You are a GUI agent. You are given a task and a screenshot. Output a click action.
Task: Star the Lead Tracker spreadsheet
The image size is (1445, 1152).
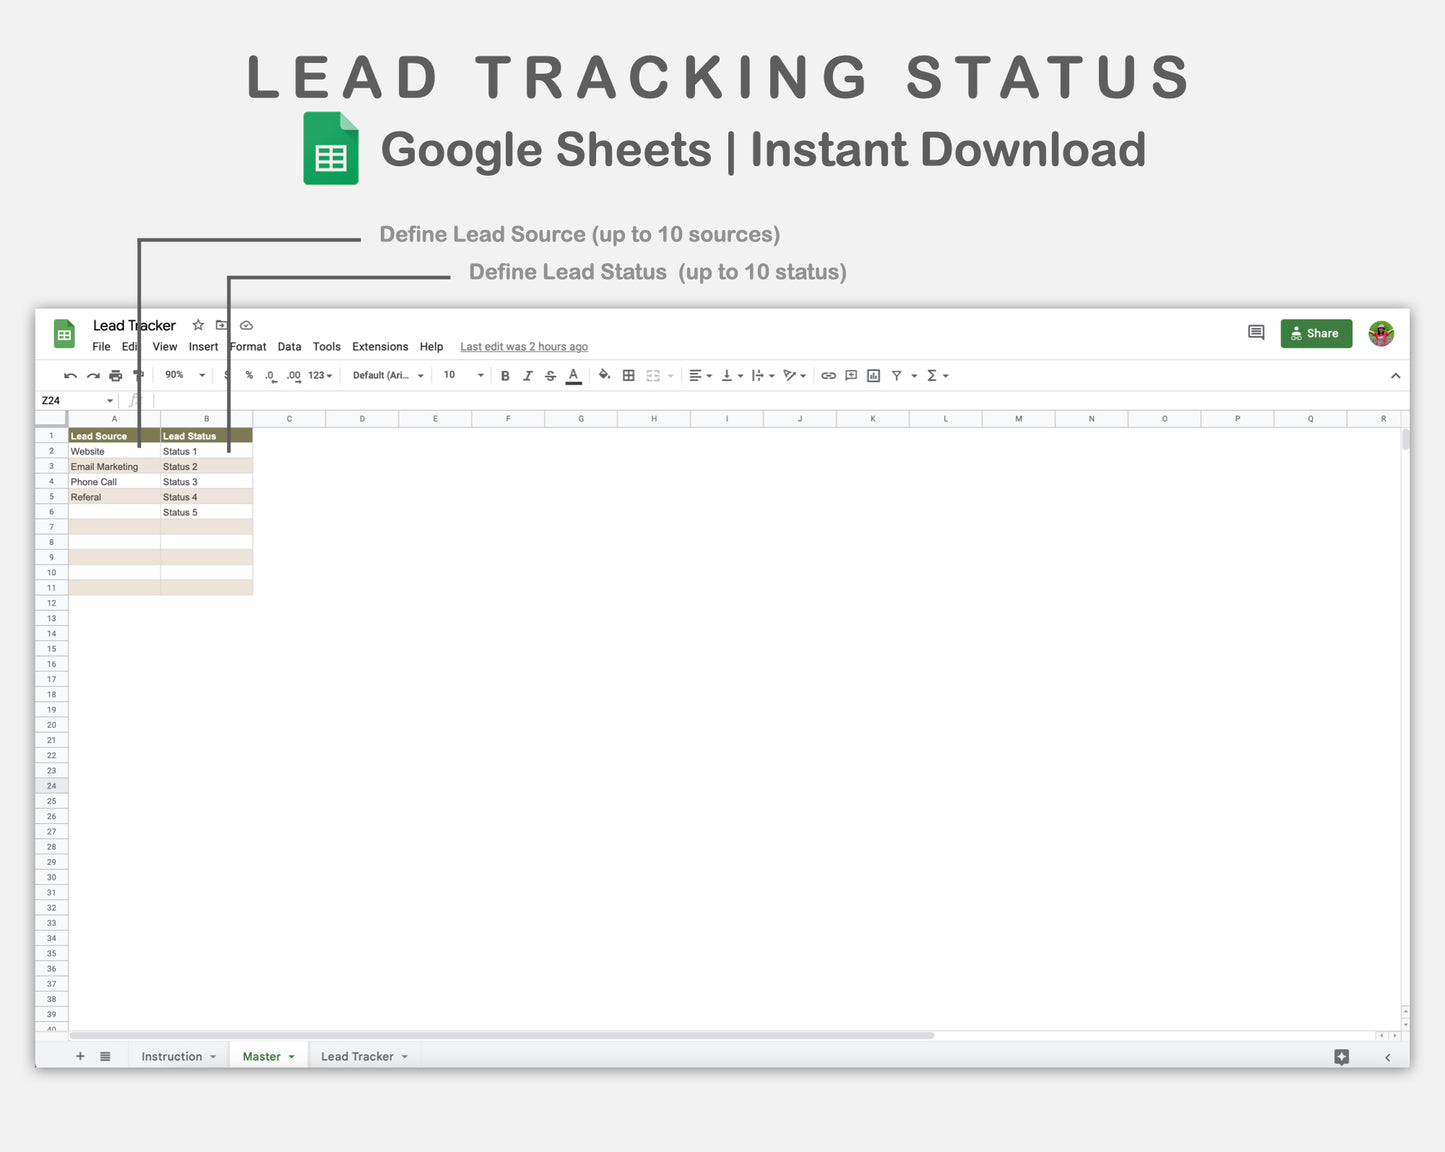197,325
